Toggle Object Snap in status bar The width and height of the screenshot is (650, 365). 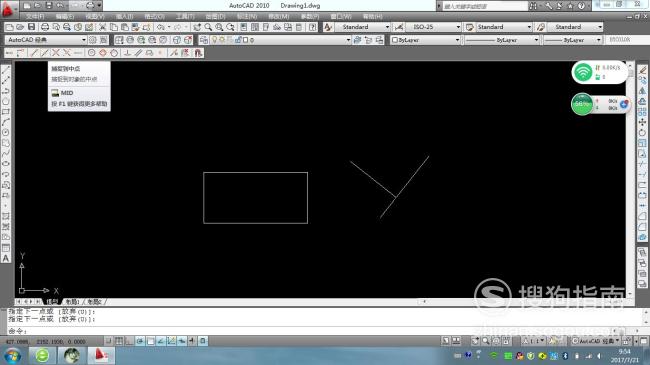150,341
